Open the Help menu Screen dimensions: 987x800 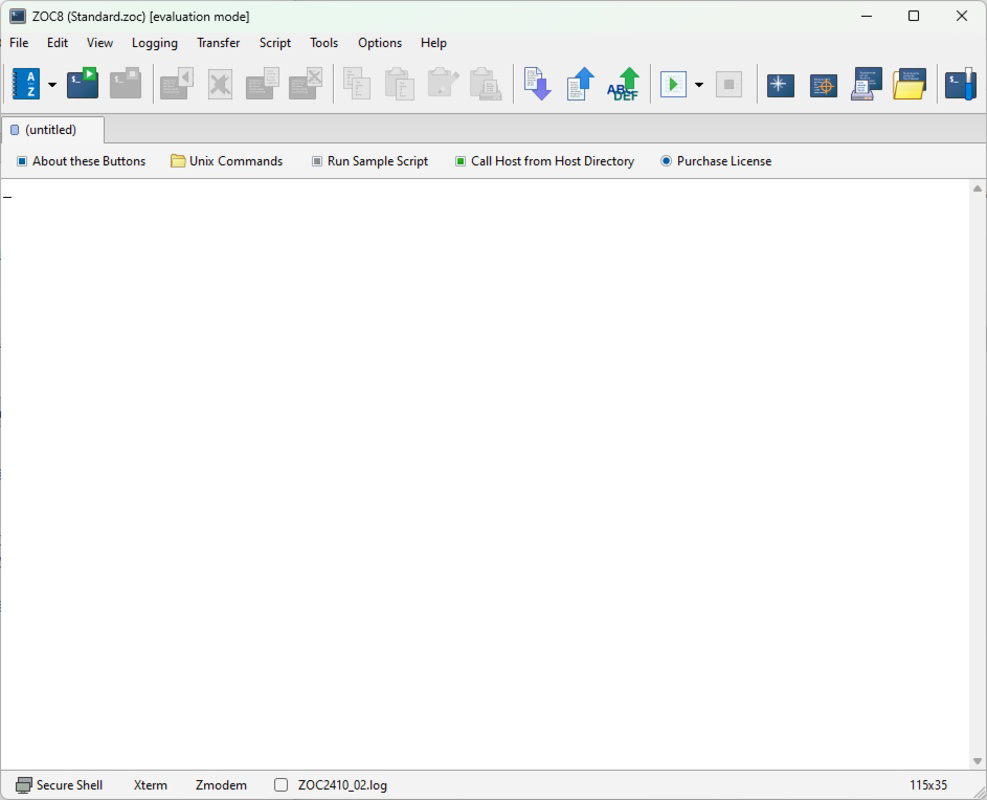(434, 43)
